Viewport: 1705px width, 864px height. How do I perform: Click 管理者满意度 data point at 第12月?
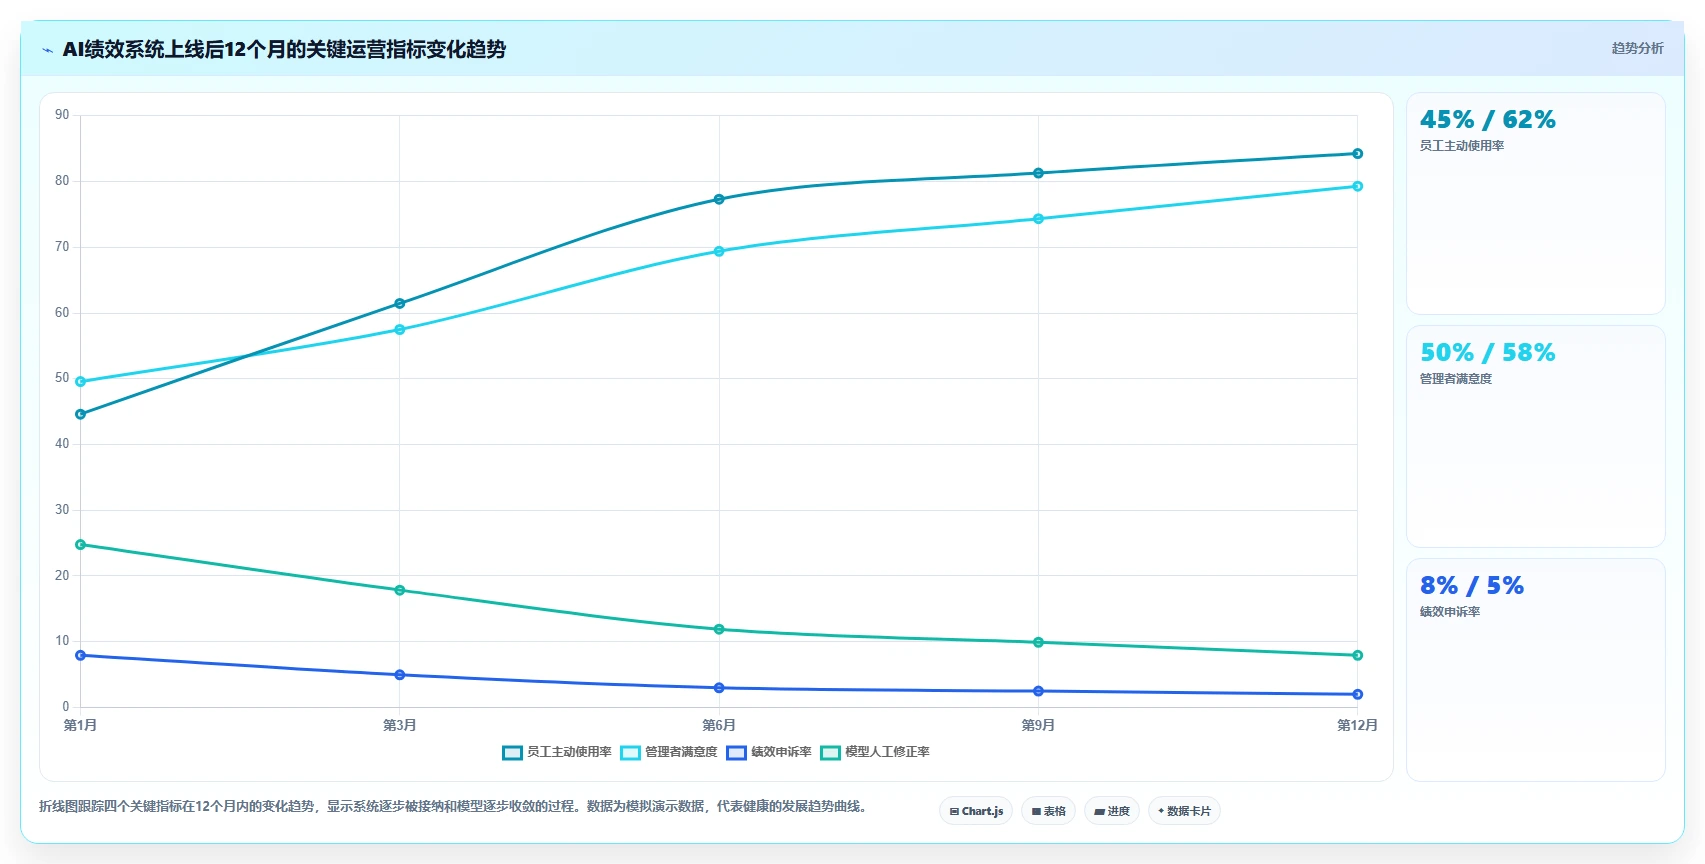[1357, 186]
